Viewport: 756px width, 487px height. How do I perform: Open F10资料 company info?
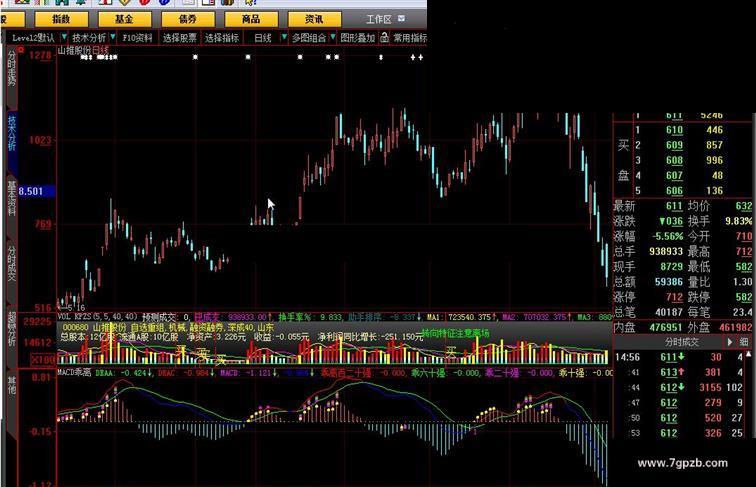(137, 38)
